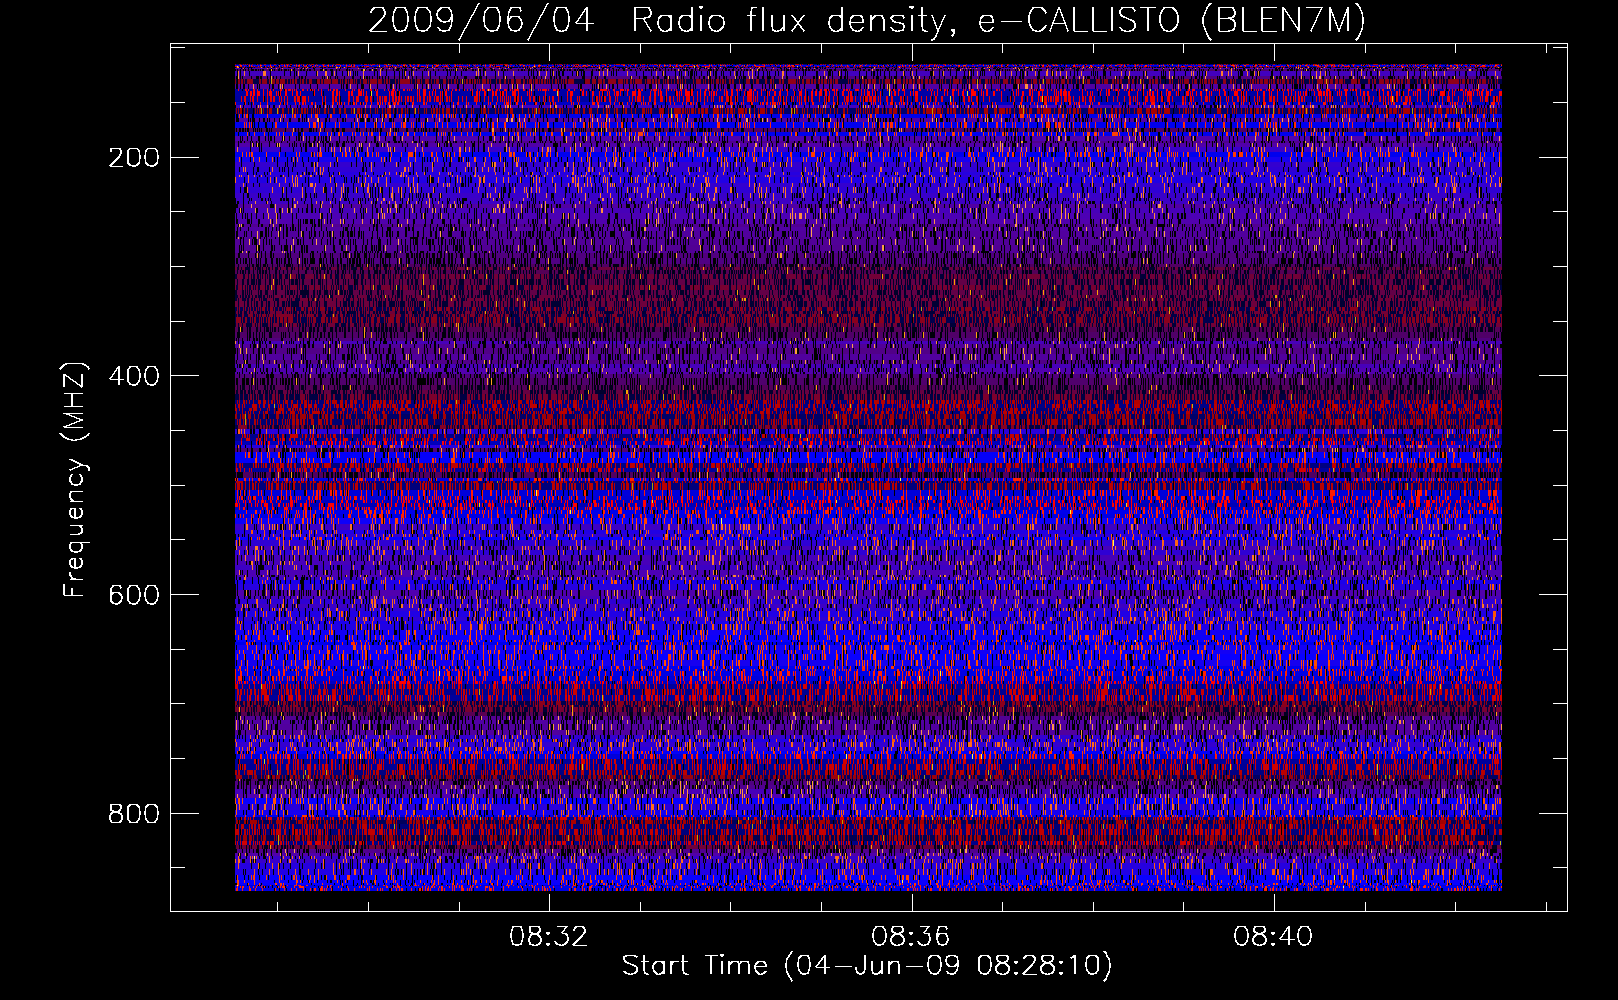The width and height of the screenshot is (1618, 1000).
Task: Select the 'Frequency (MHZ)' axis label
Action: (x=75, y=479)
